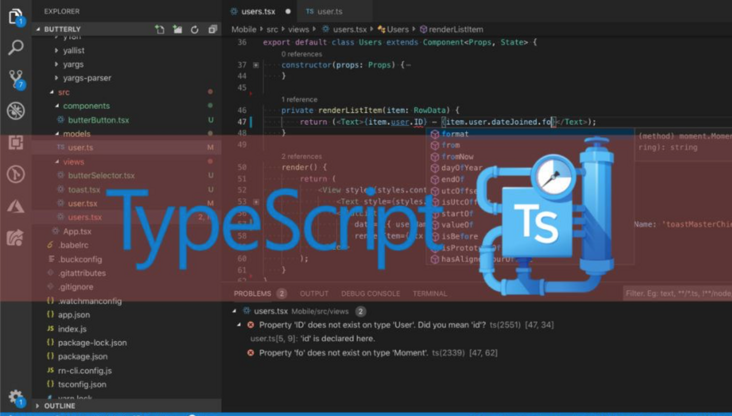The height and width of the screenshot is (416, 732).
Task: Refresh the Explorer tree
Action: (x=195, y=29)
